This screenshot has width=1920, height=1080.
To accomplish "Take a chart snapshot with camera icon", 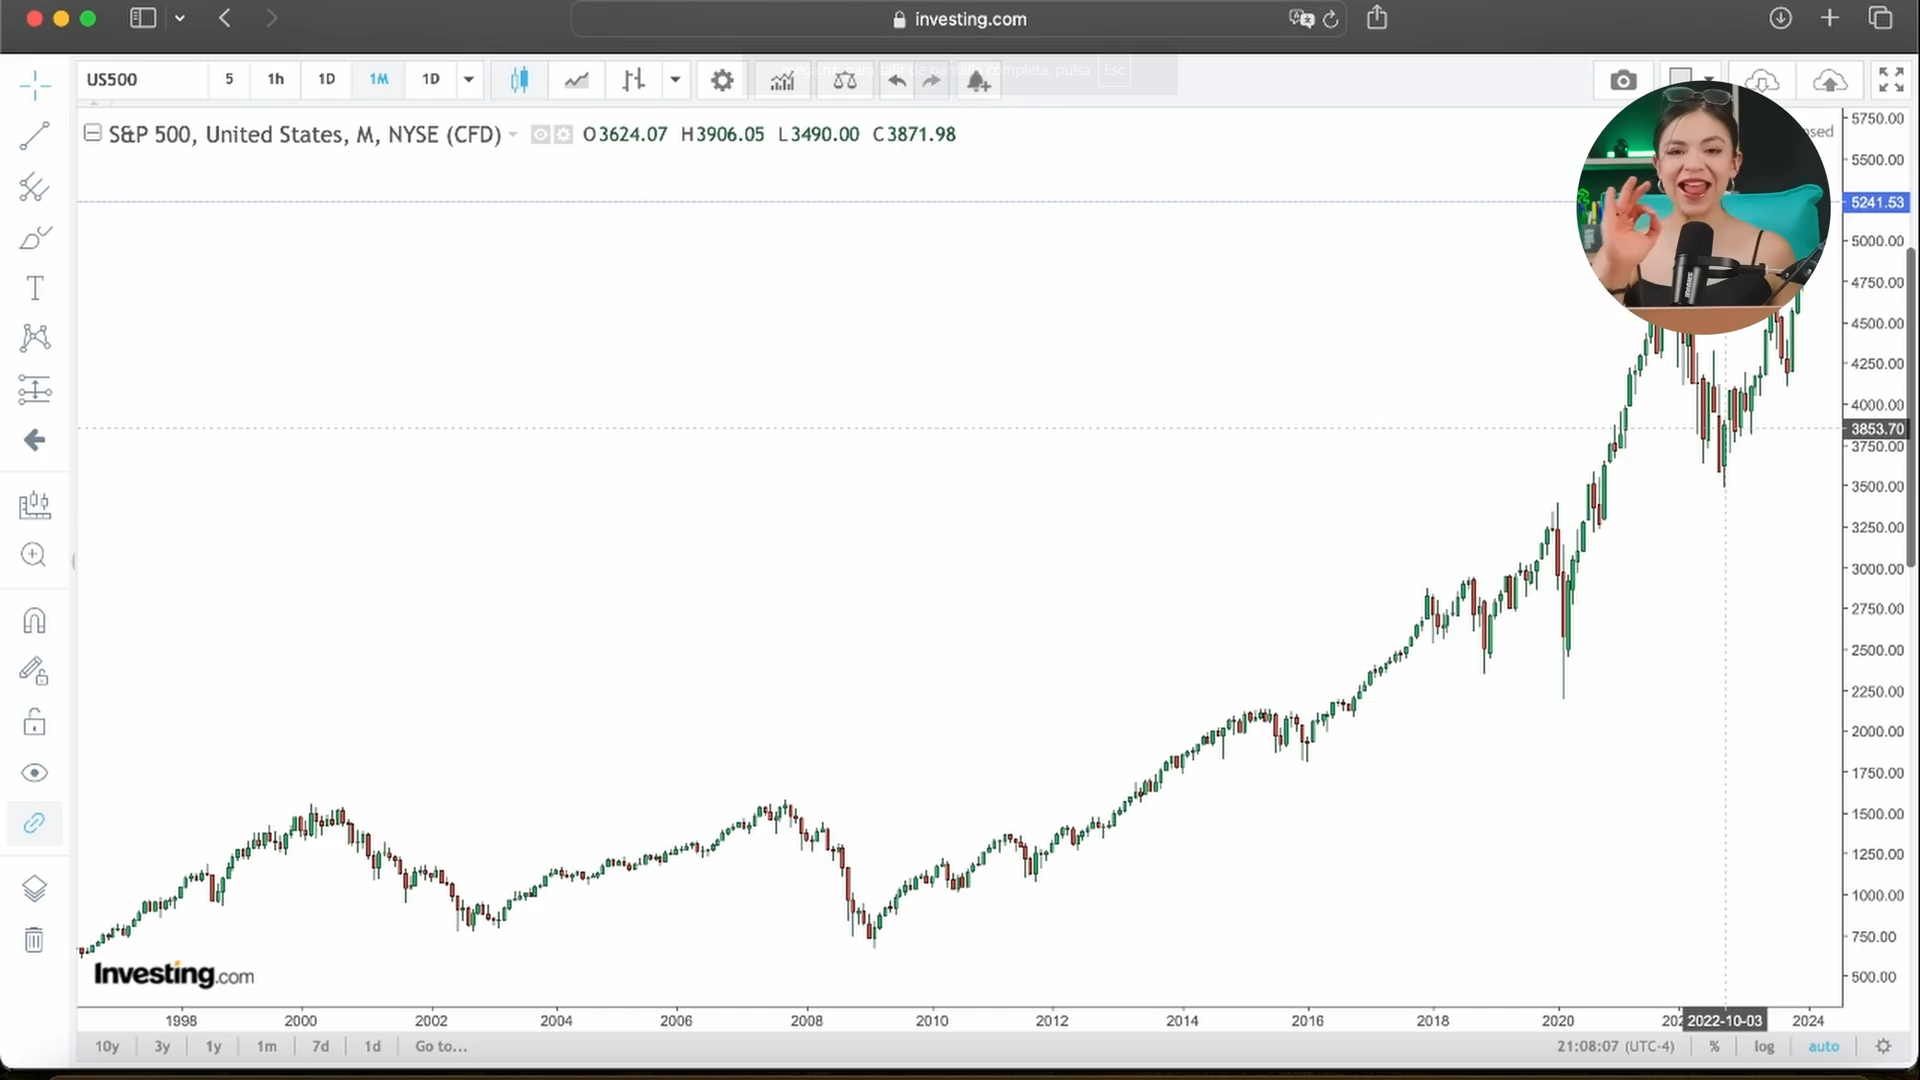I will (1623, 80).
